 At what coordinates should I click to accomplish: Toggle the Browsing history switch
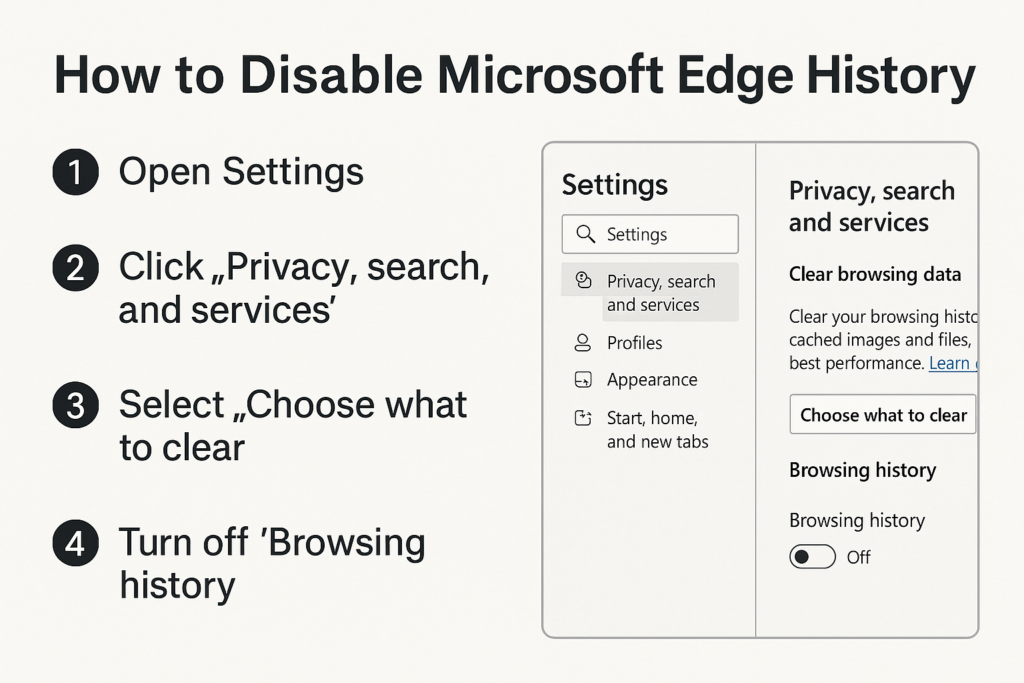812,557
